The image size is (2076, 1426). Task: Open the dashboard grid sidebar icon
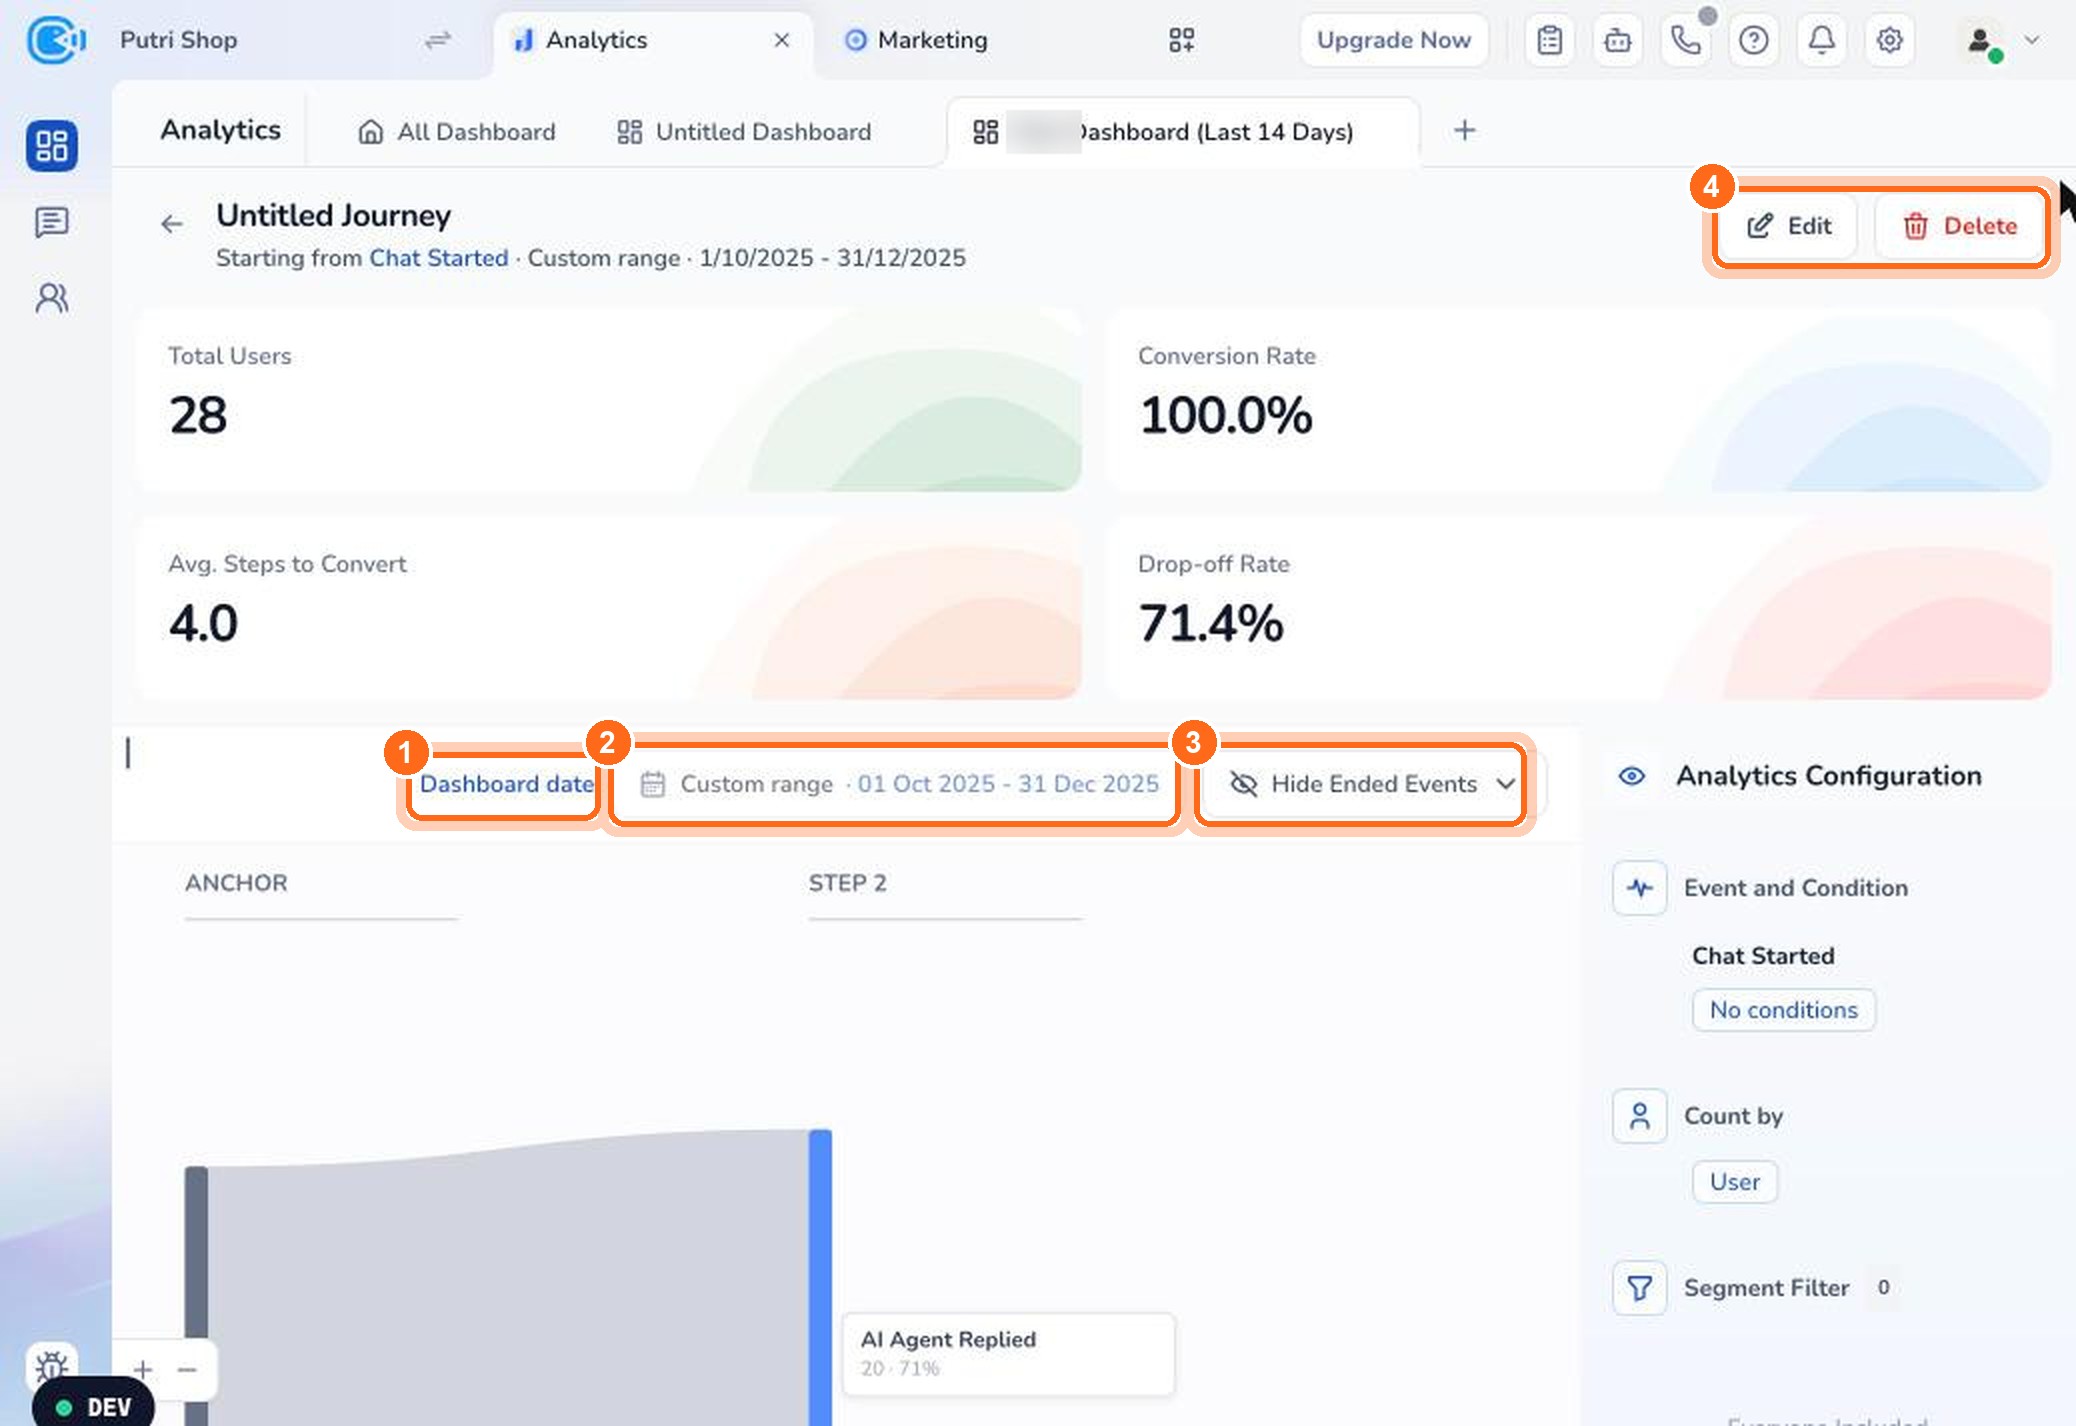click(52, 146)
